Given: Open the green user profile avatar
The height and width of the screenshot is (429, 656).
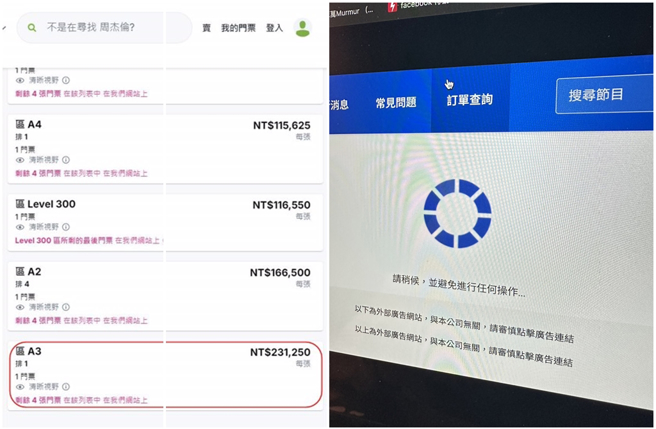Looking at the screenshot, I should point(302,28).
